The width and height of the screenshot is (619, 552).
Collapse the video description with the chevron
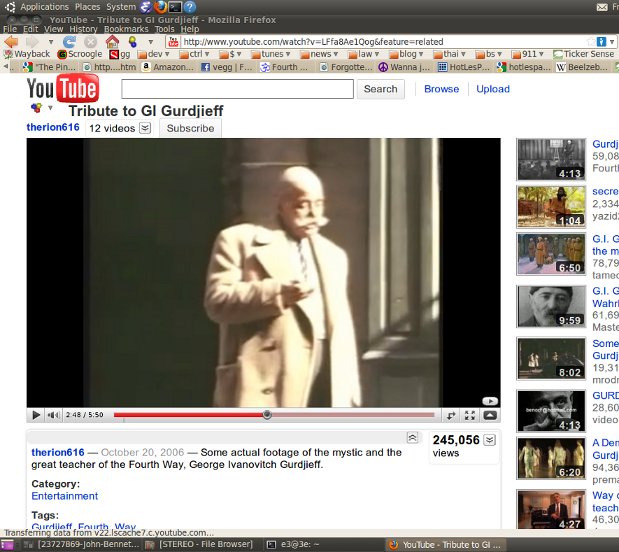coord(412,438)
